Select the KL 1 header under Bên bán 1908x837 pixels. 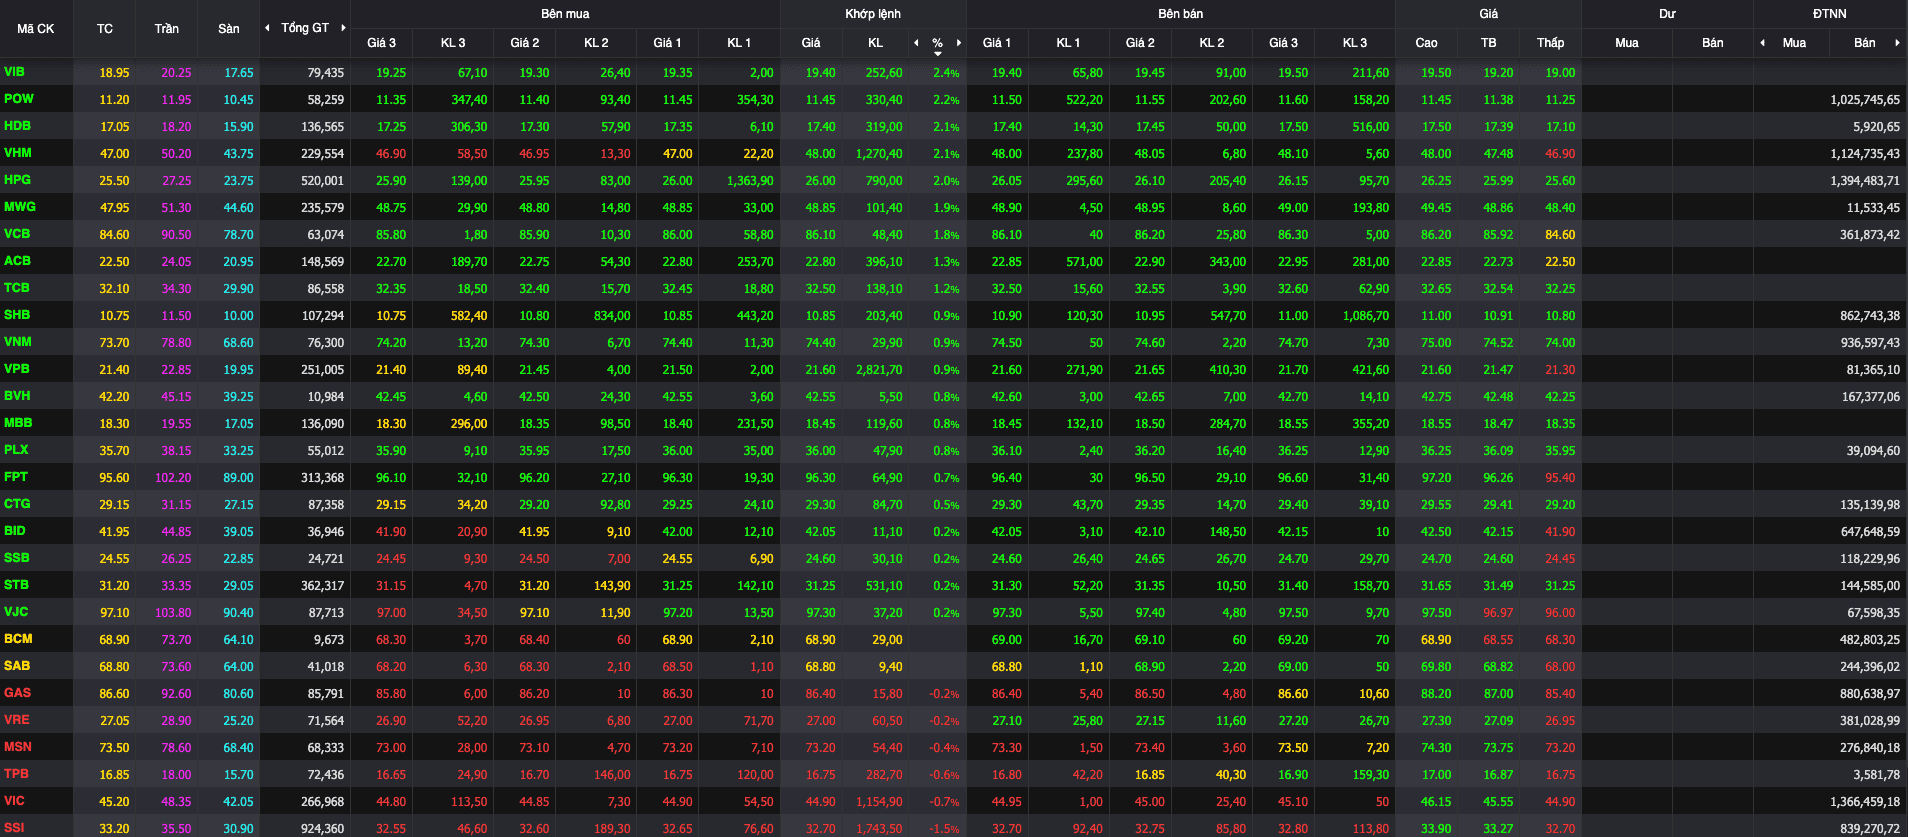(1068, 43)
